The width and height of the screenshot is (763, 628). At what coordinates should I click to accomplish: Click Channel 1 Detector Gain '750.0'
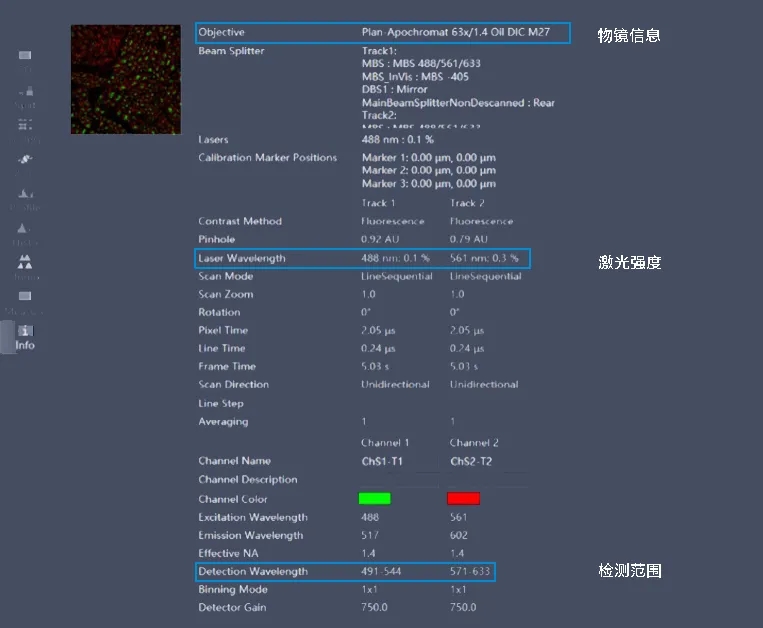click(374, 608)
